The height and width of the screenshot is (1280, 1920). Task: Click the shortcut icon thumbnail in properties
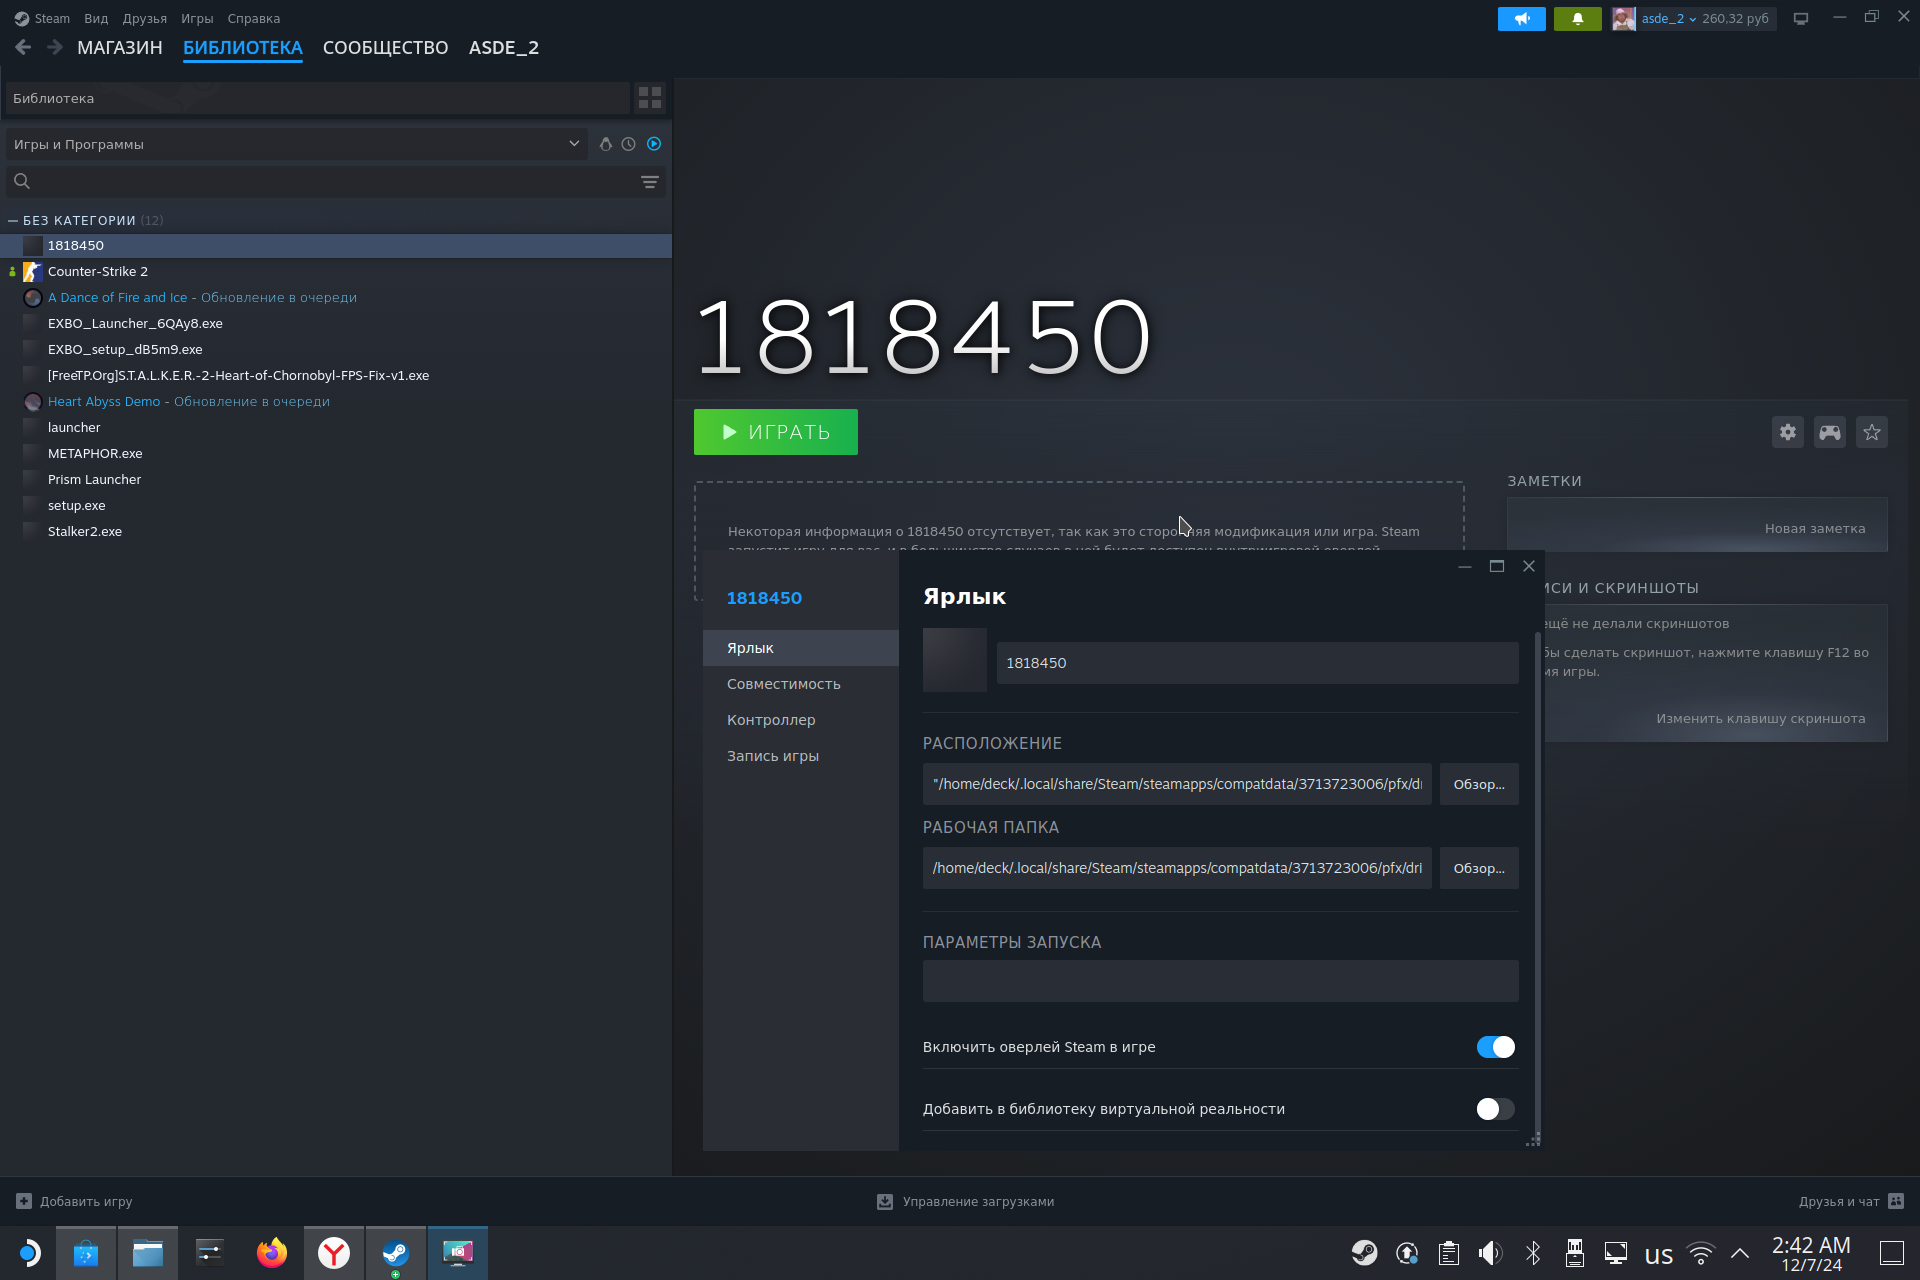point(955,660)
